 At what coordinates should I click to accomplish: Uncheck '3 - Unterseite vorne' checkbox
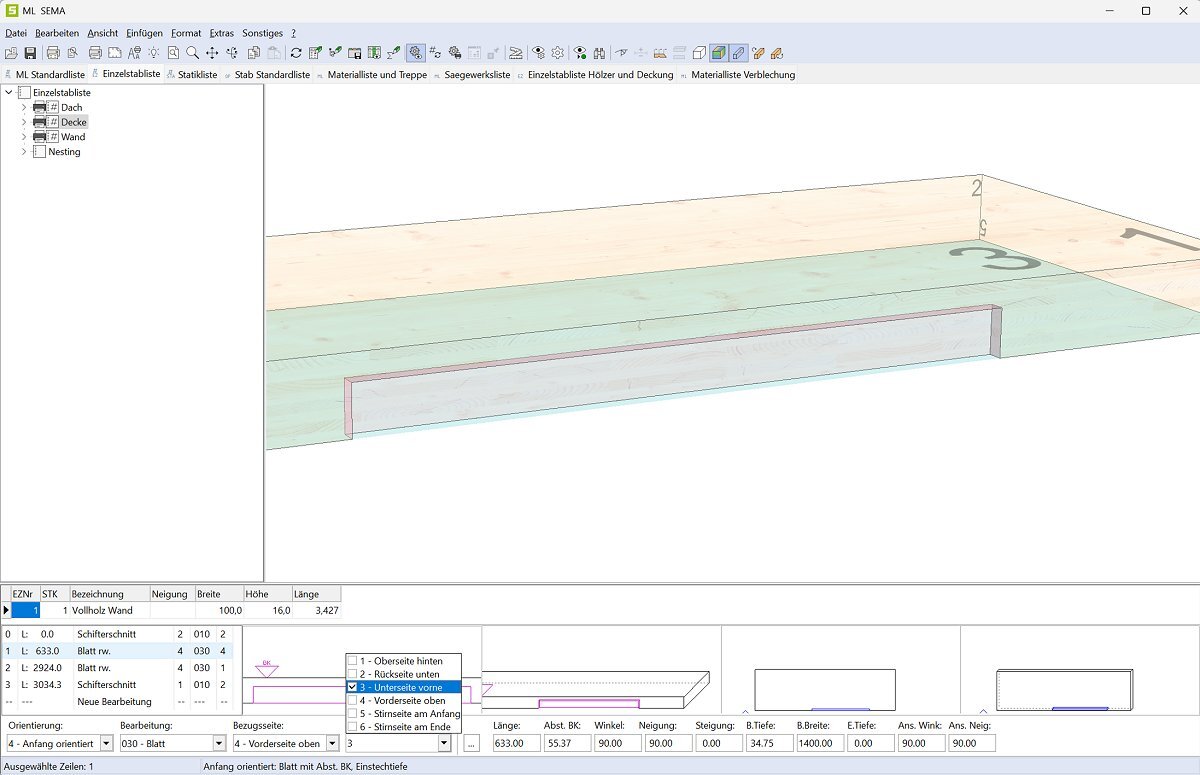353,687
